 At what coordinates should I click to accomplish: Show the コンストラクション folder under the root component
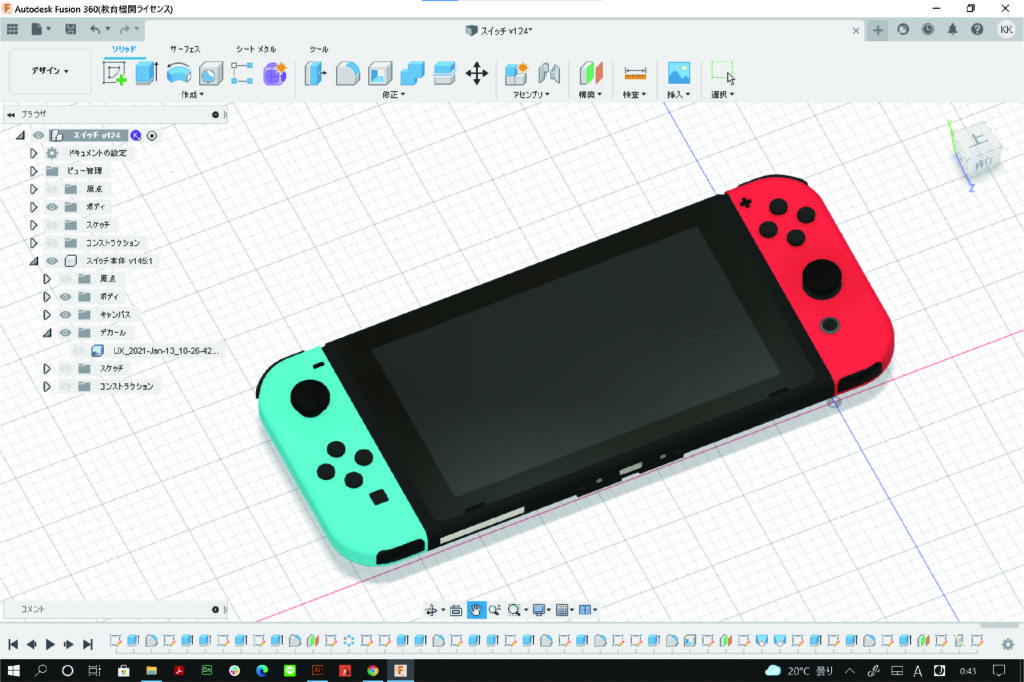[x=52, y=243]
